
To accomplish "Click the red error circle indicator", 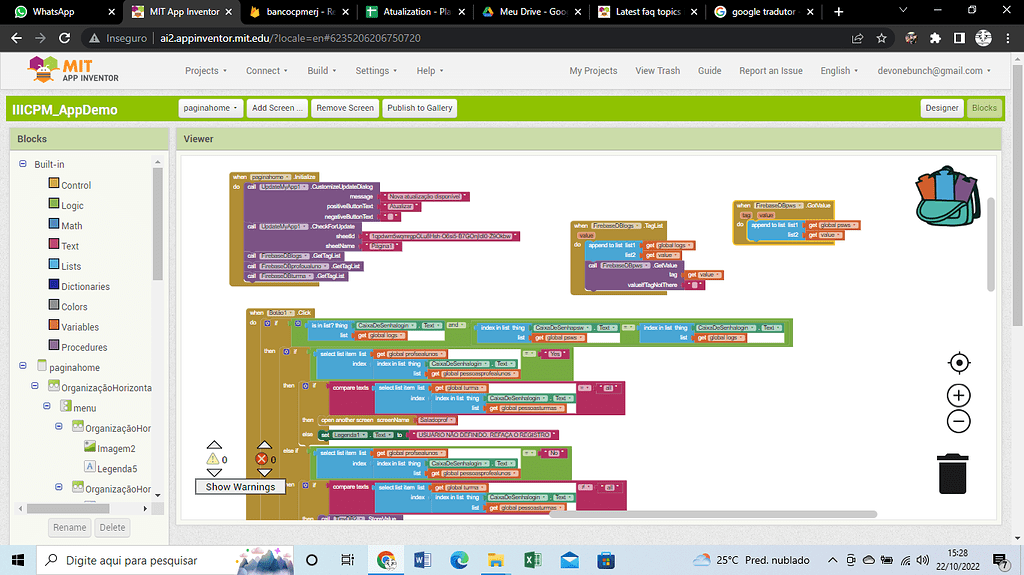I will (x=263, y=459).
